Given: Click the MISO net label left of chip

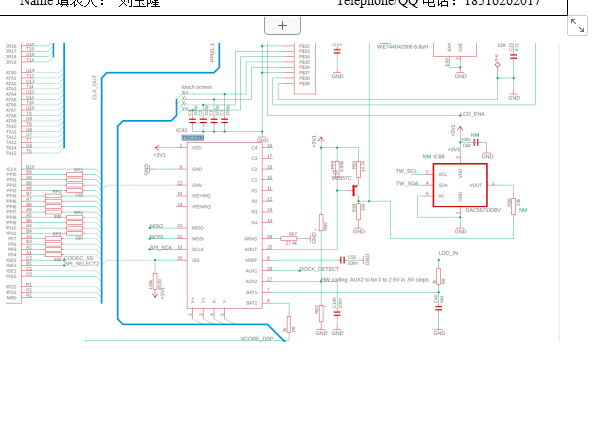Looking at the screenshot, I should [x=156, y=226].
